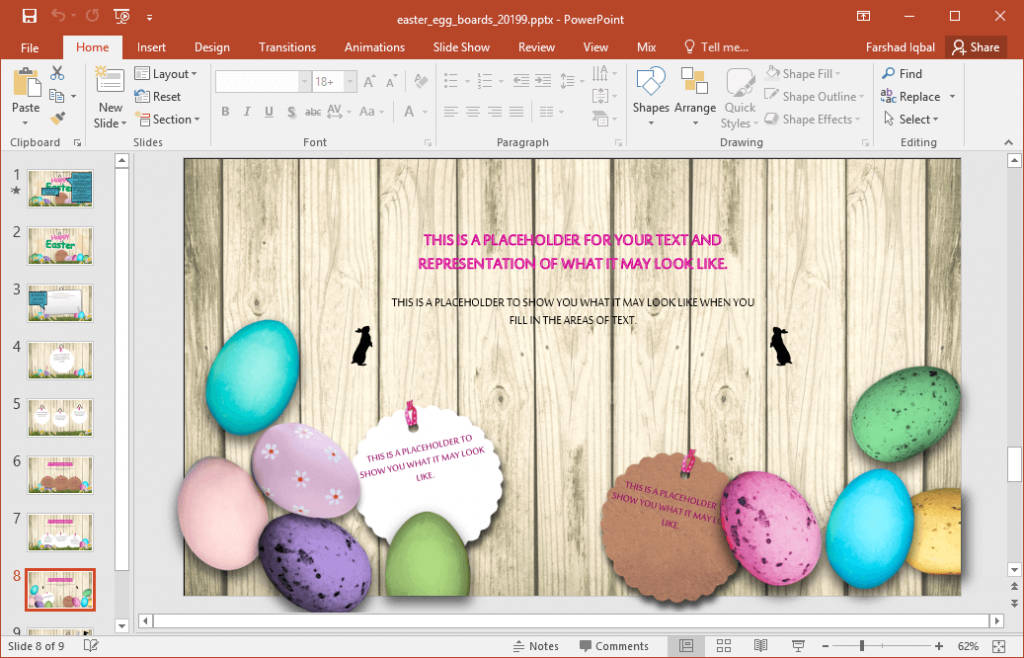Click the Share button
This screenshot has width=1024, height=658.
point(976,46)
